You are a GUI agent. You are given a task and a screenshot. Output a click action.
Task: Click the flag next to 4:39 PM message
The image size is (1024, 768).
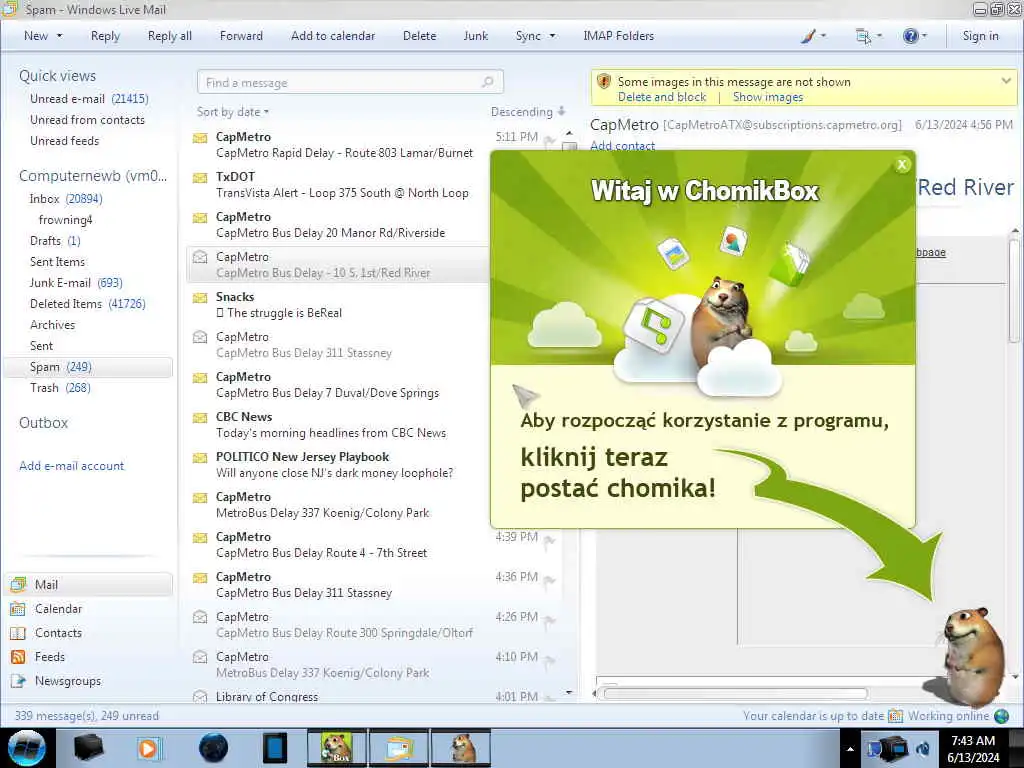tap(550, 539)
